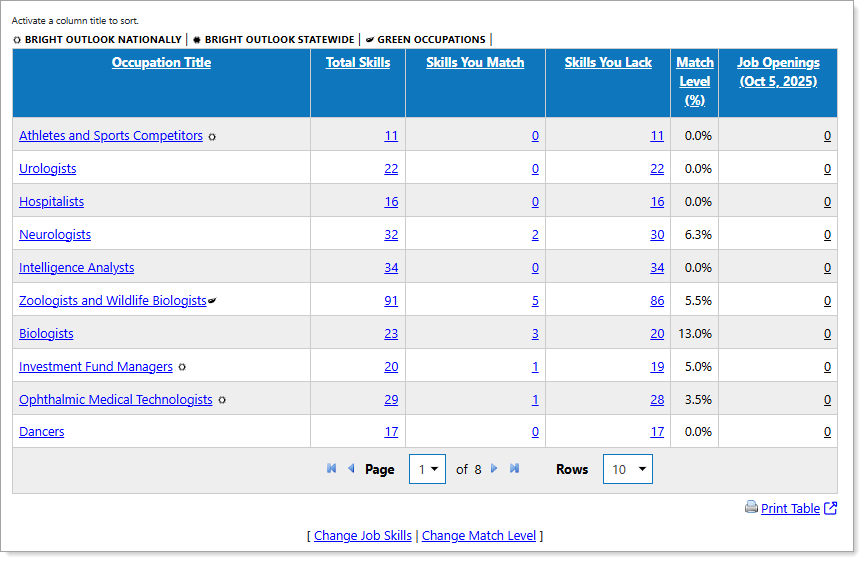Click the Change Match Level link
This screenshot has width=864, height=562.
tap(479, 536)
